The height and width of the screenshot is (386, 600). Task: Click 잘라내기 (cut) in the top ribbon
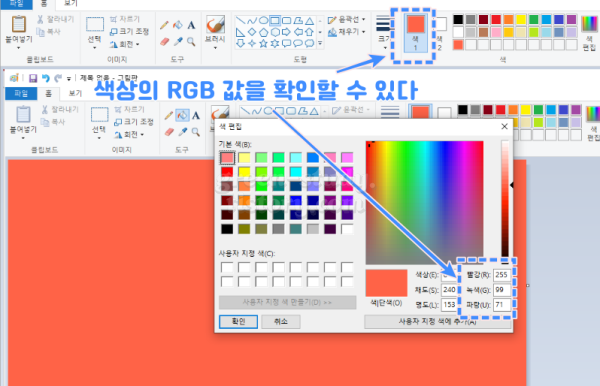pyautogui.click(x=55, y=19)
